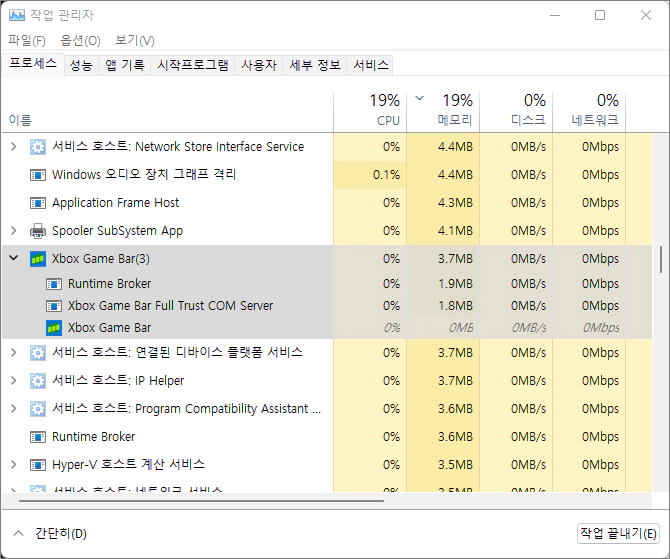Sort by the 디스크 column header
This screenshot has height=559, width=670.
click(516, 111)
